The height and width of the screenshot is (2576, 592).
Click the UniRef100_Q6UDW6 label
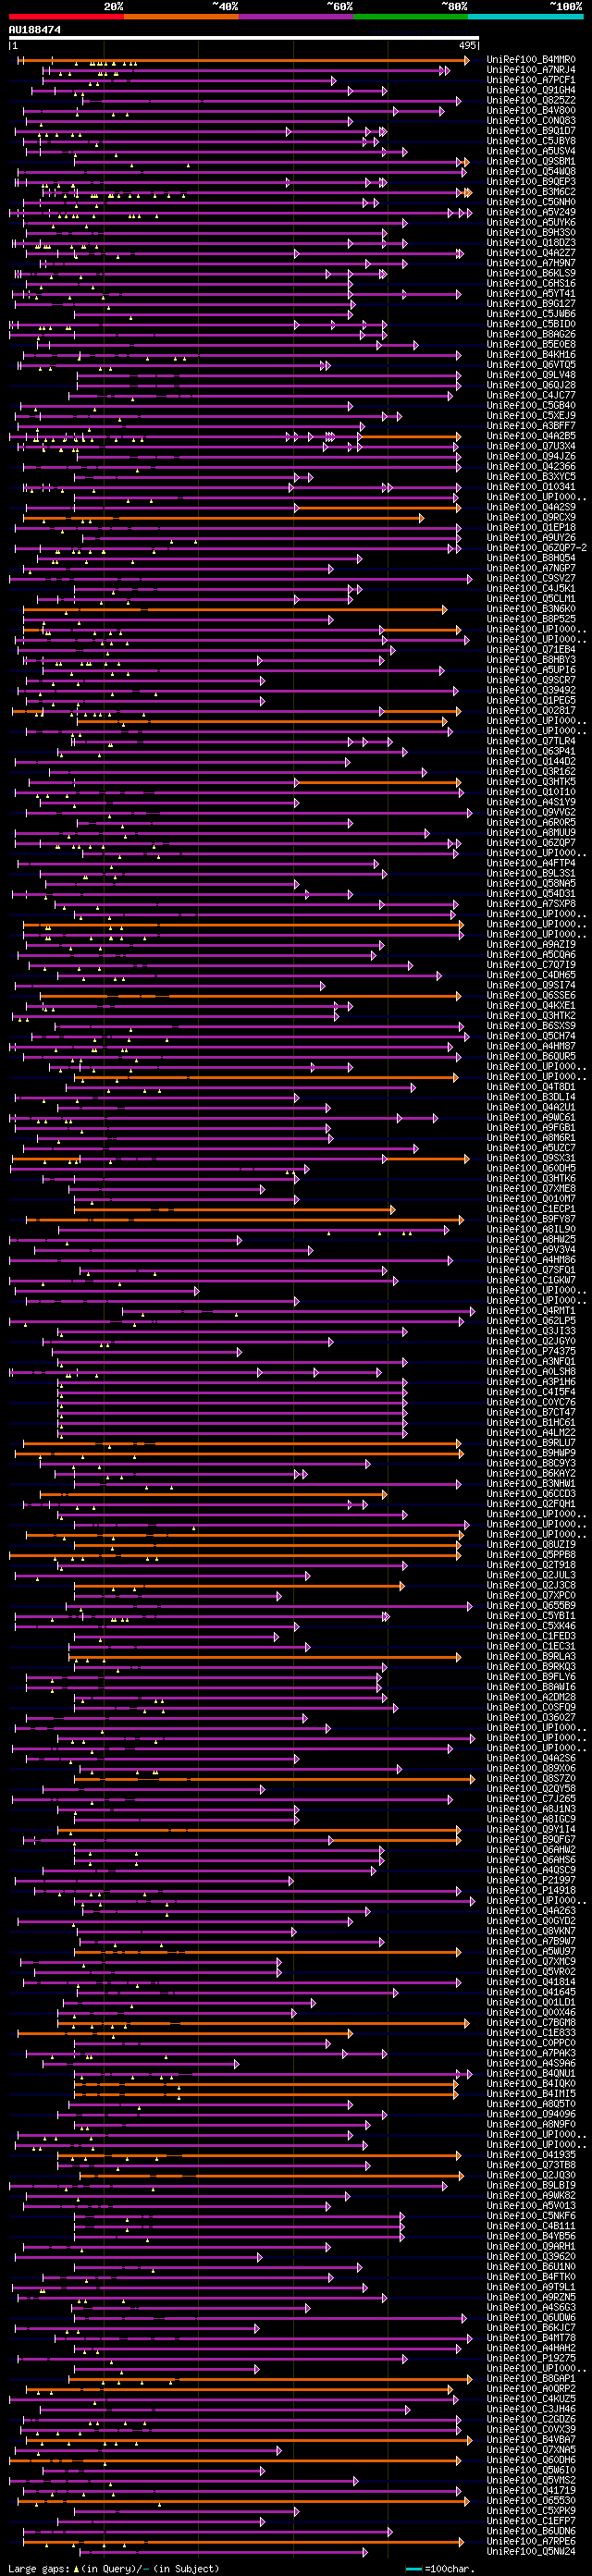pyautogui.click(x=531, y=2317)
